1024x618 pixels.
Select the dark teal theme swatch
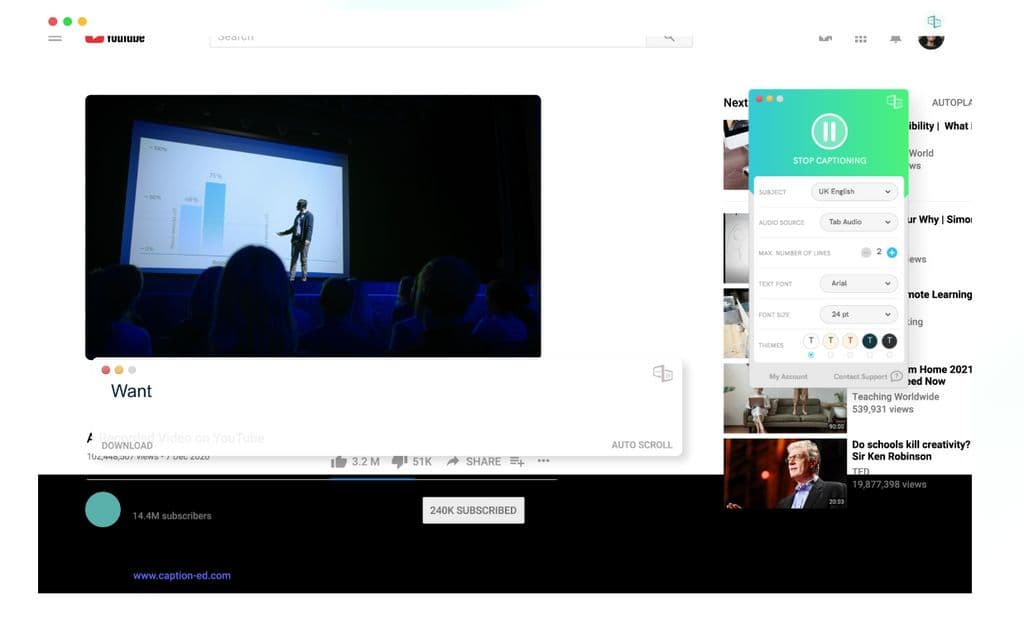[870, 340]
